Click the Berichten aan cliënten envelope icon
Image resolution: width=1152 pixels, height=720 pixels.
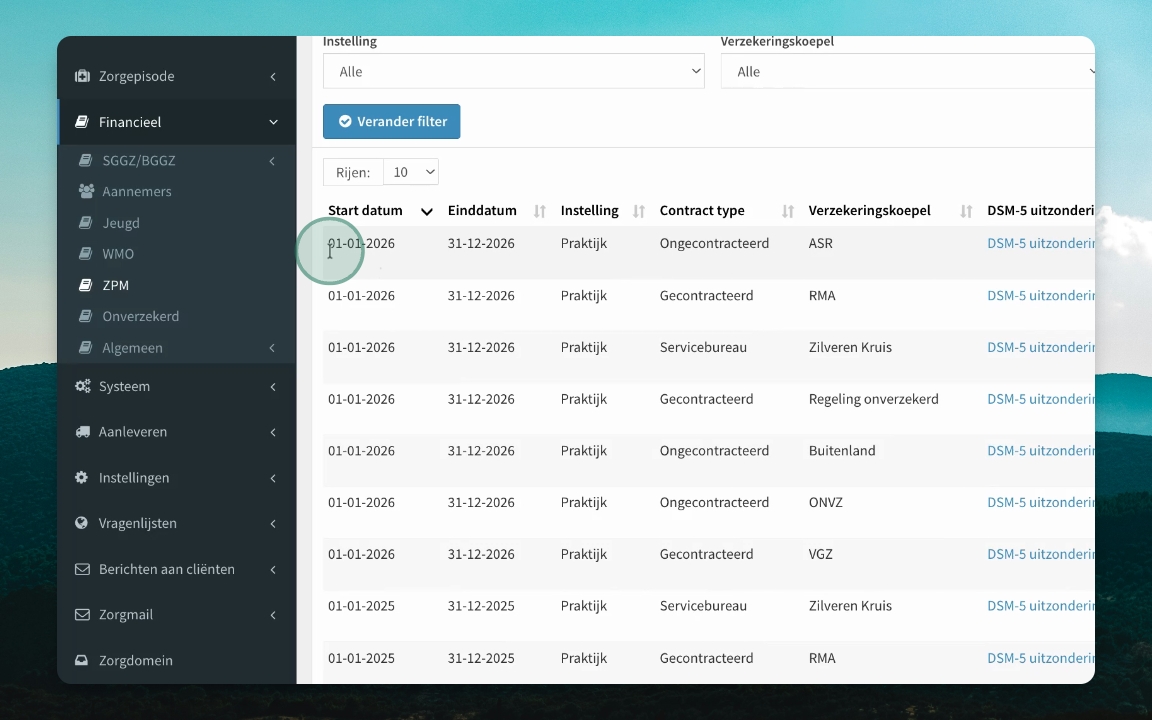click(x=82, y=569)
